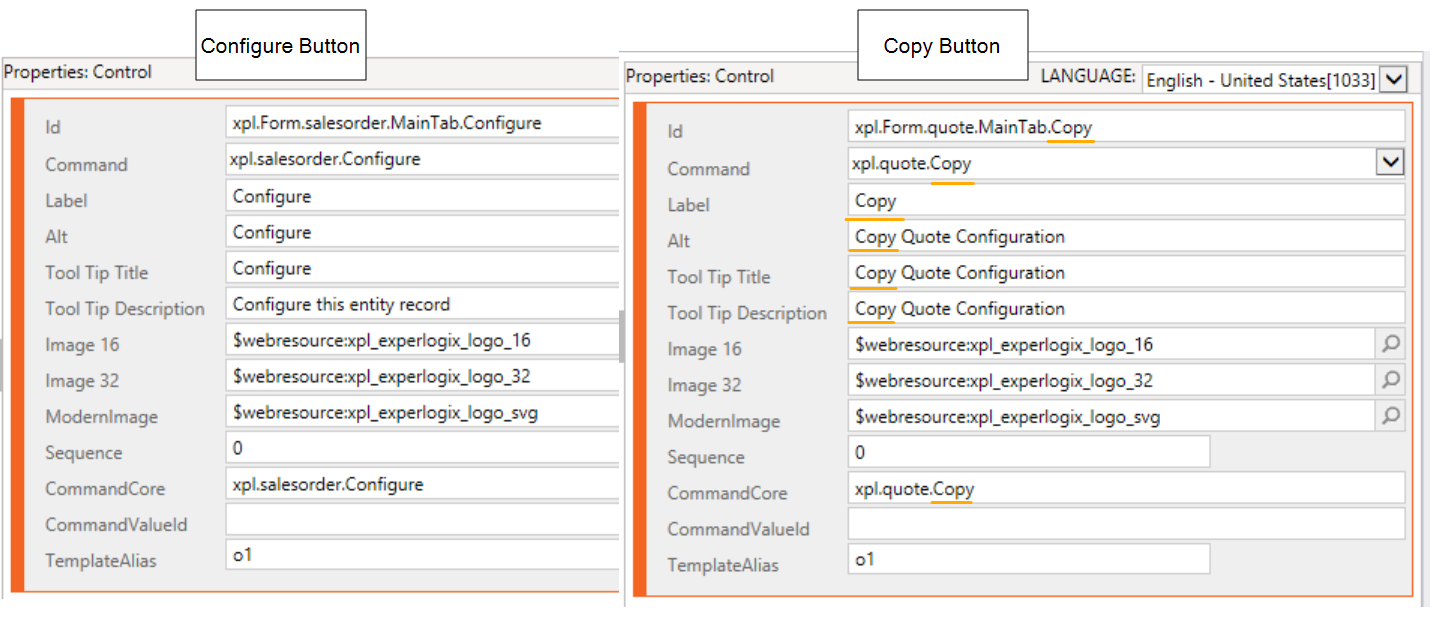Image resolution: width=1440 pixels, height=617 pixels.
Task: Click the 'Sequence' label in the Configure panel
Action: pos(83,453)
